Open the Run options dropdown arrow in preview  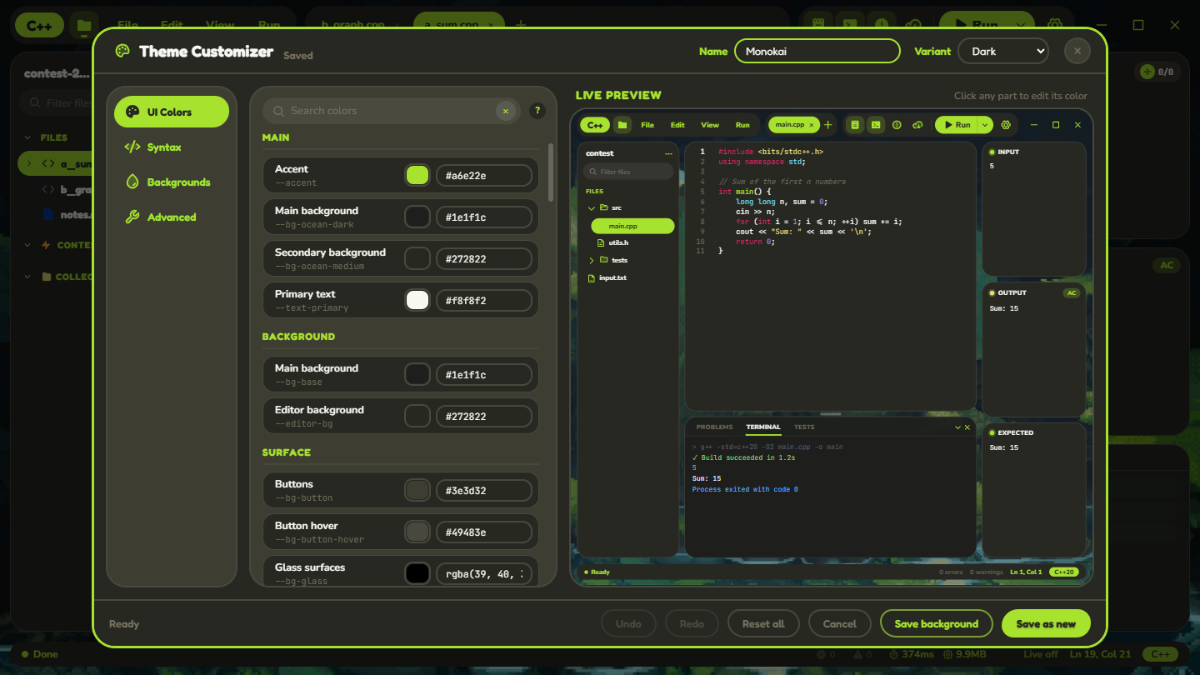click(985, 125)
